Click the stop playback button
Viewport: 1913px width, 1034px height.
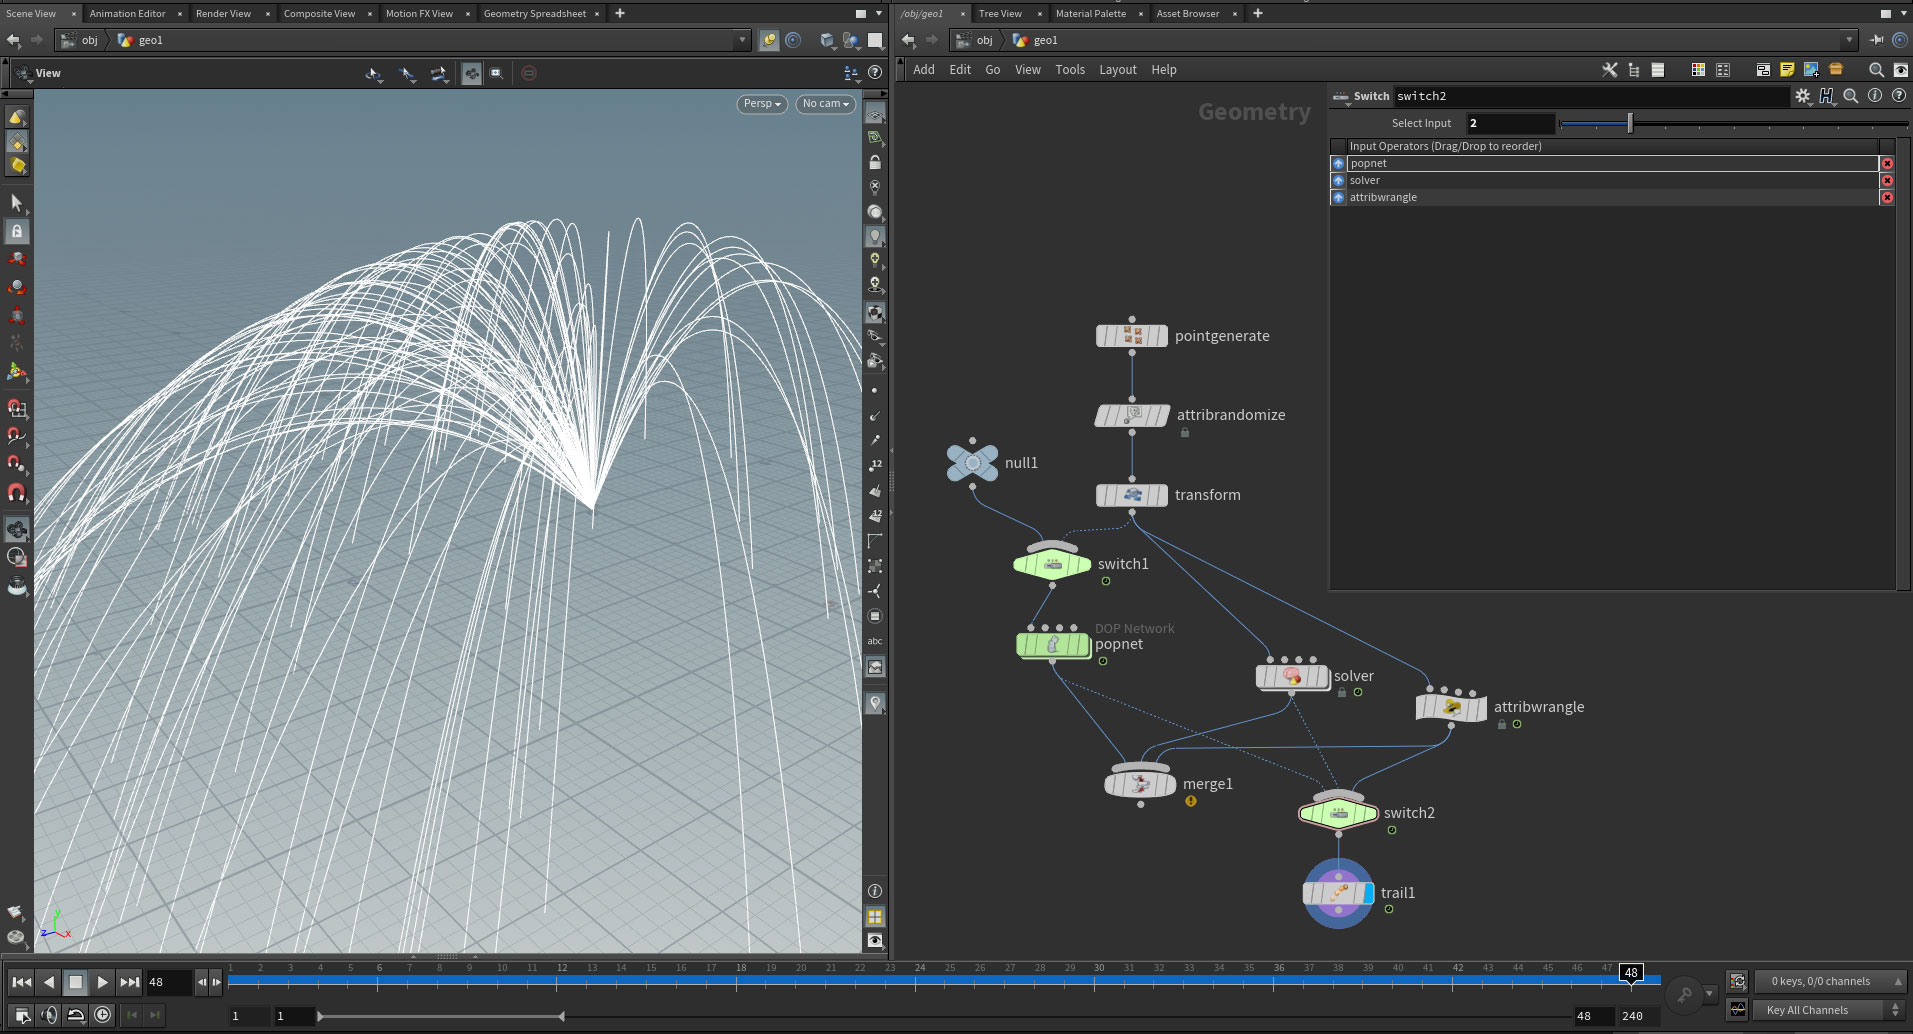point(76,983)
